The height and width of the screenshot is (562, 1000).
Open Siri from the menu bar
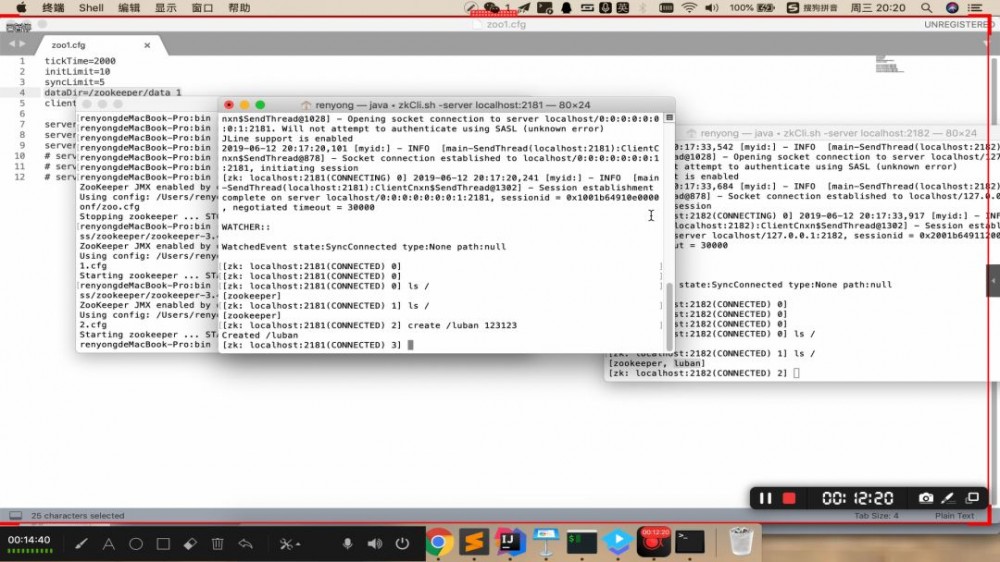[x=952, y=8]
